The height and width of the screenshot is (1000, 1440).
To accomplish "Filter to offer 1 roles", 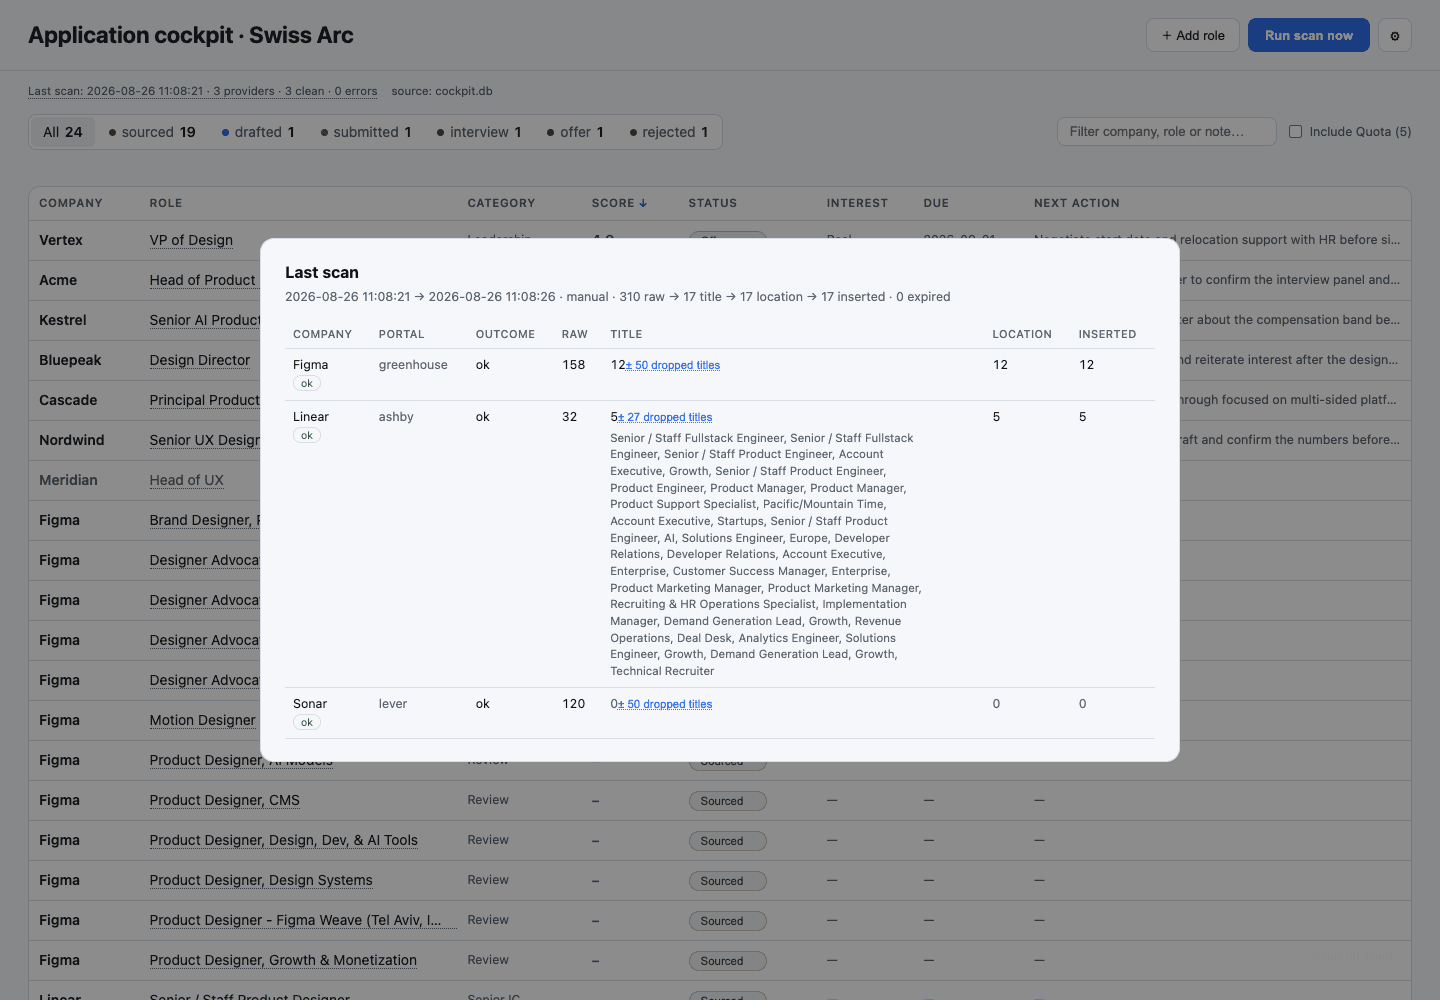I will (x=575, y=132).
